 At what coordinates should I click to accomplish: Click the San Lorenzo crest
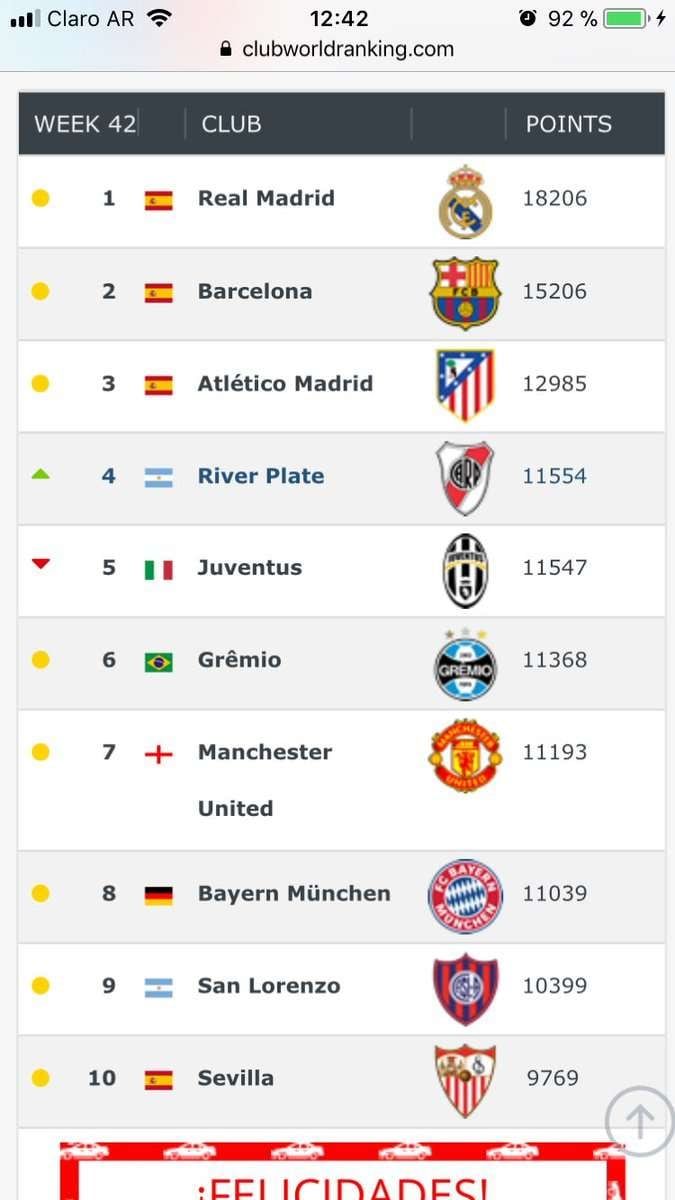pyautogui.click(x=465, y=988)
